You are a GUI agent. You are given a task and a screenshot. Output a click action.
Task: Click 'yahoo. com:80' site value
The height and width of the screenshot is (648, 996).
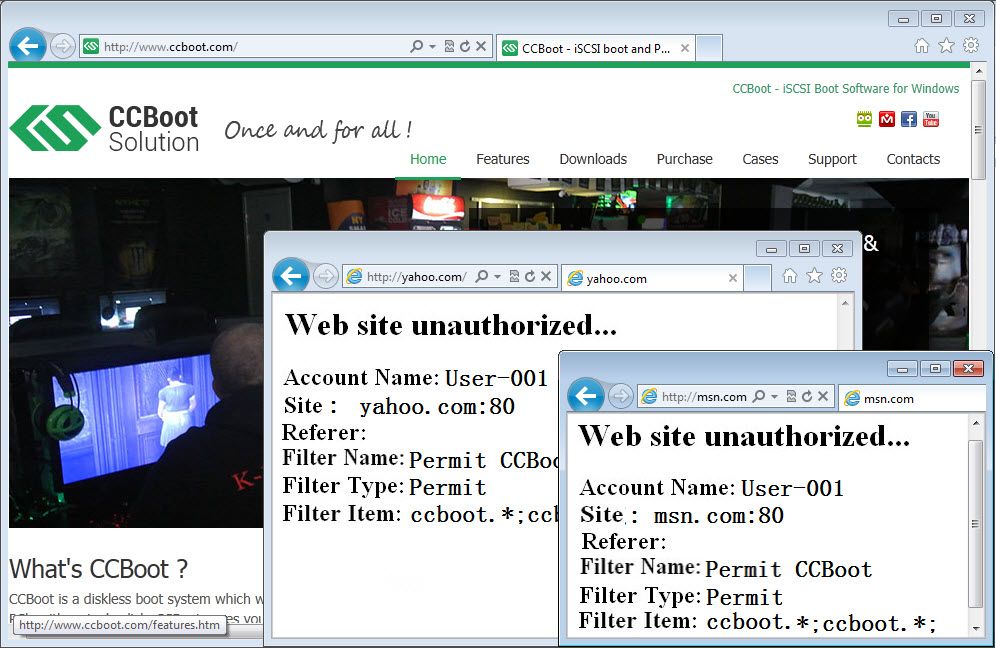(437, 407)
